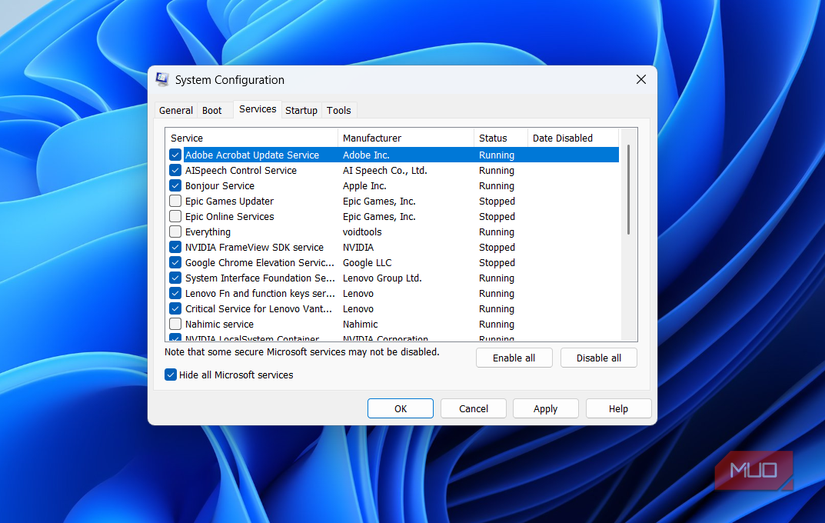Open Help for System Configuration

pyautogui.click(x=618, y=408)
